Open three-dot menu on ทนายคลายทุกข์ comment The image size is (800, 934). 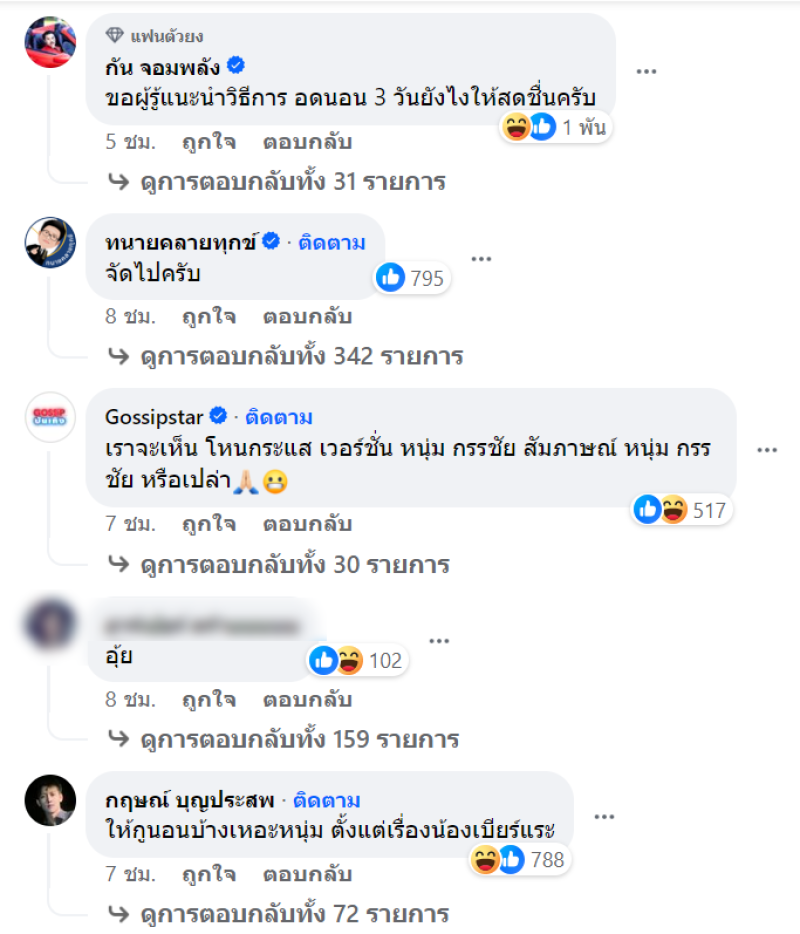point(481,259)
